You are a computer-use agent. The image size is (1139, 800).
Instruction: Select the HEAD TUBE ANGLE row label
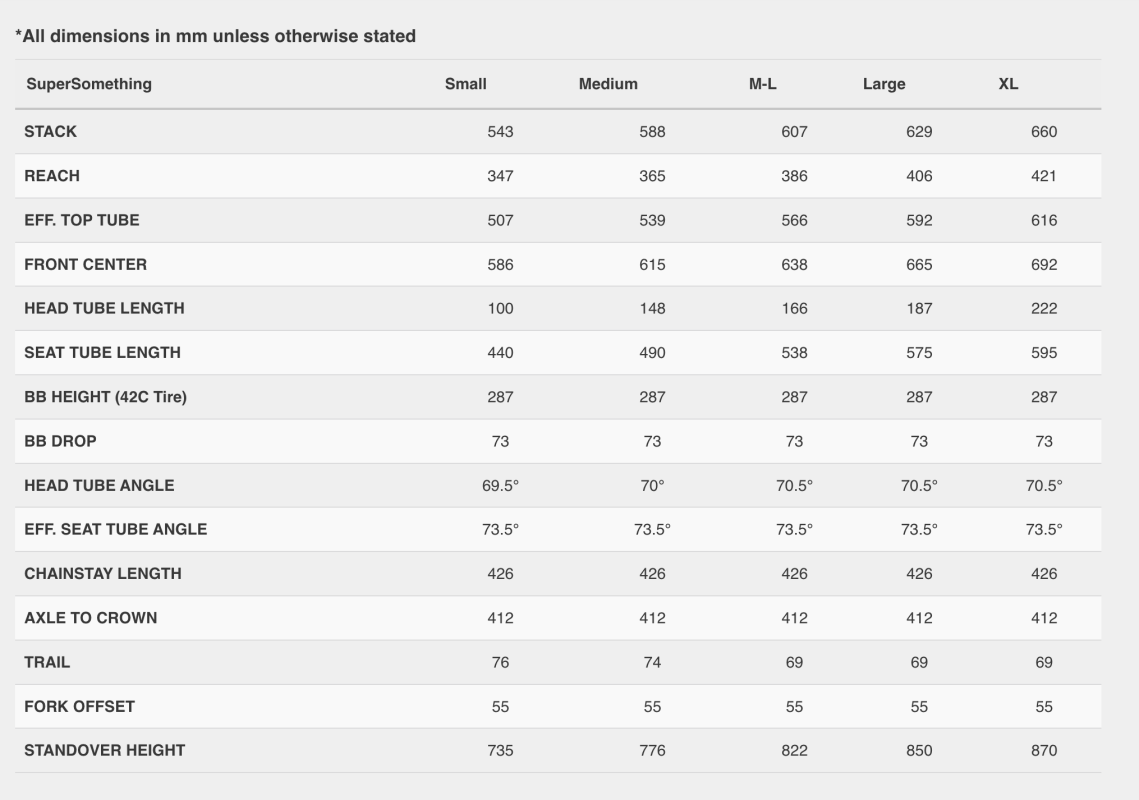pos(99,485)
